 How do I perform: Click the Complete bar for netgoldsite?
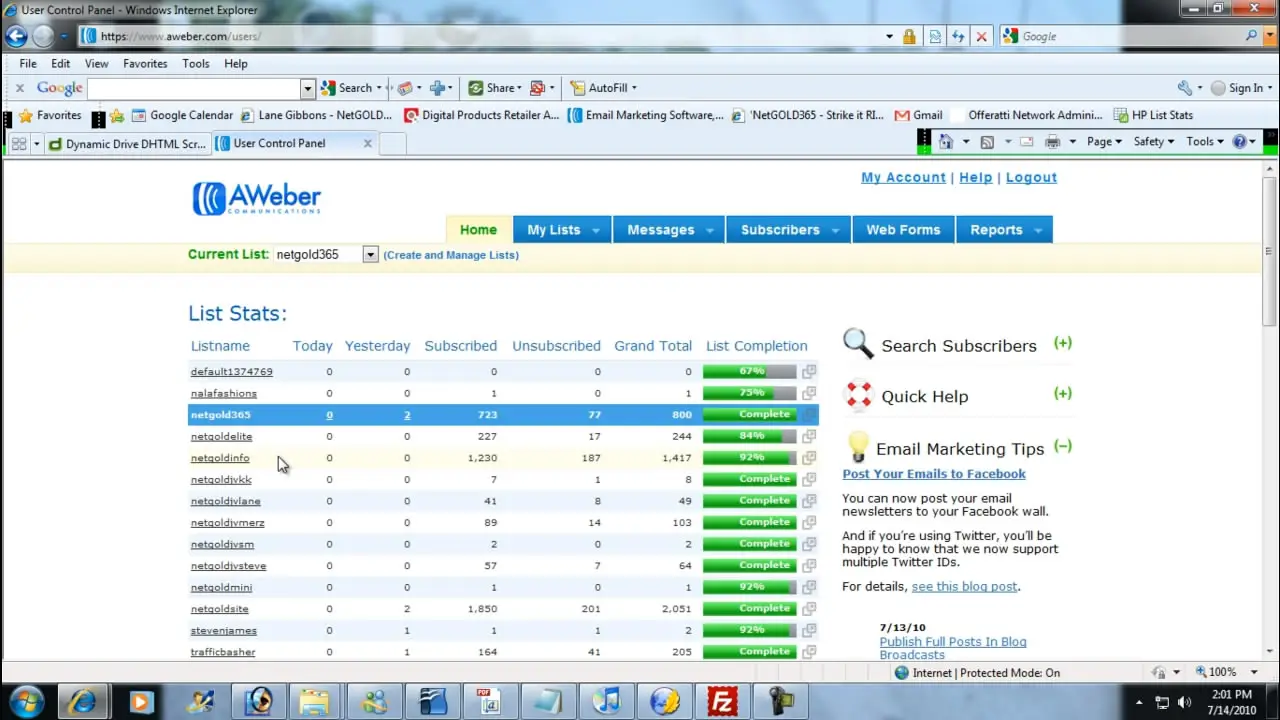750,608
